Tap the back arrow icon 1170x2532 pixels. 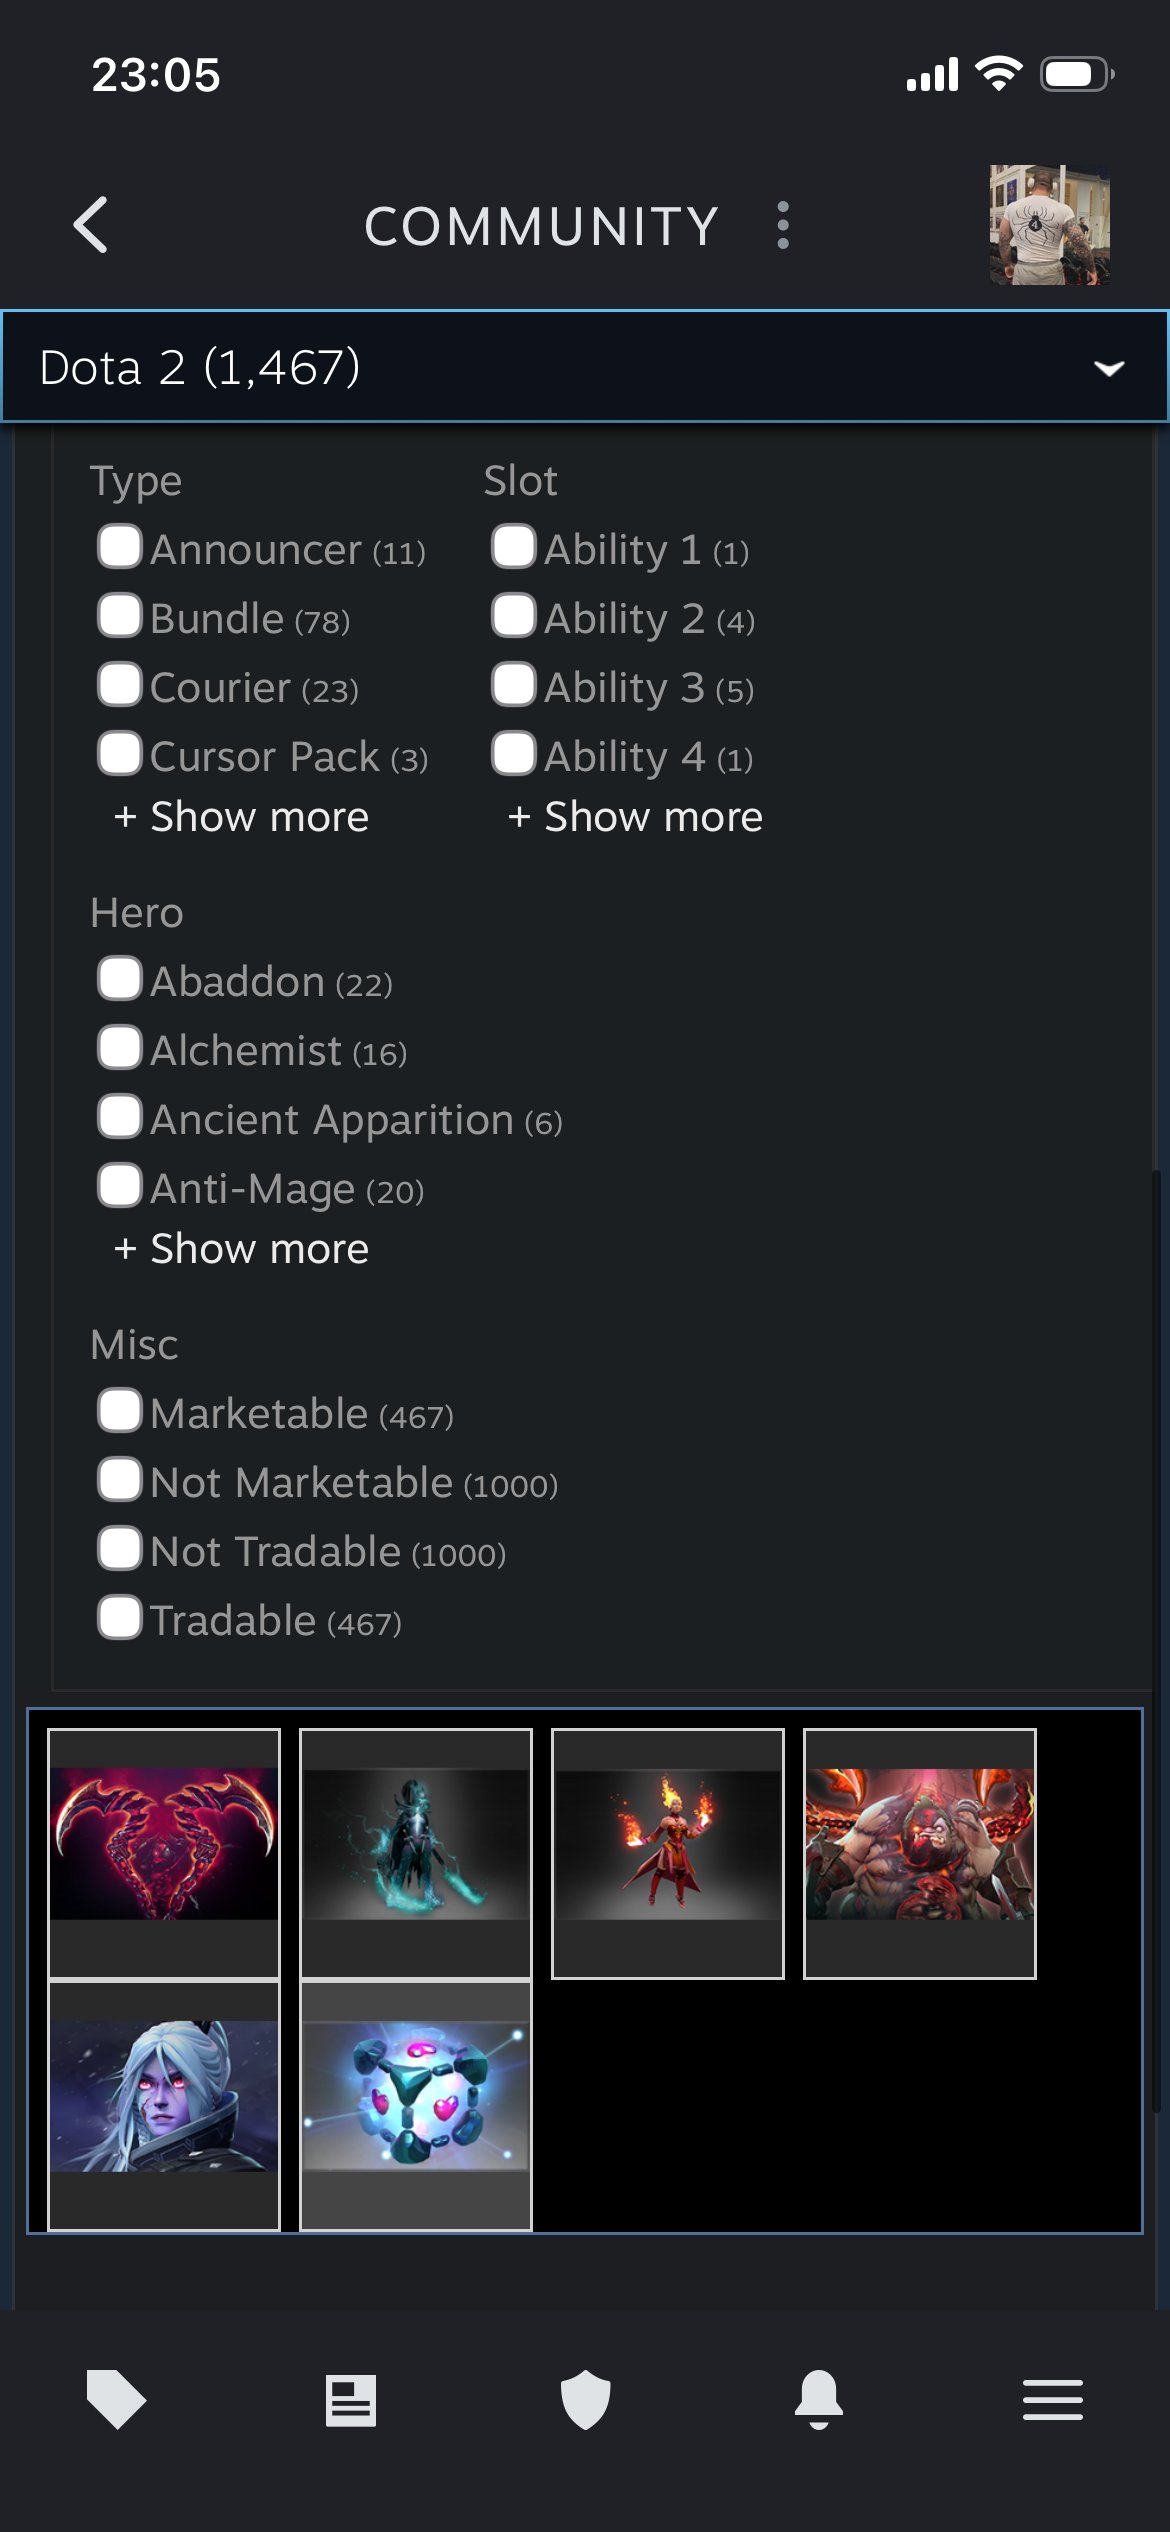pyautogui.click(x=91, y=225)
